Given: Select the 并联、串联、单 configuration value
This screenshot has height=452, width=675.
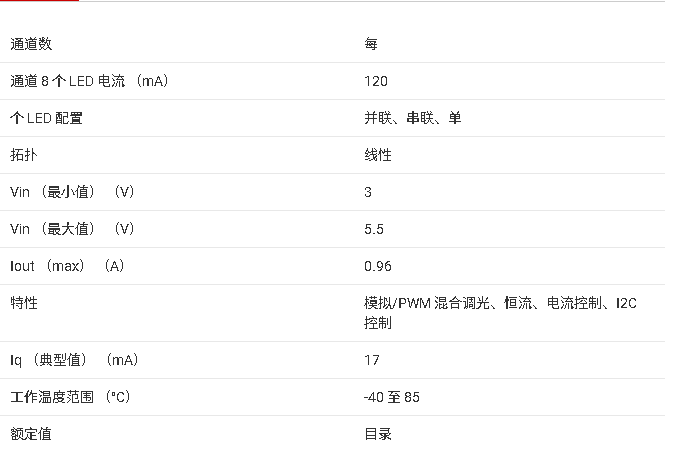Looking at the screenshot, I should [413, 118].
